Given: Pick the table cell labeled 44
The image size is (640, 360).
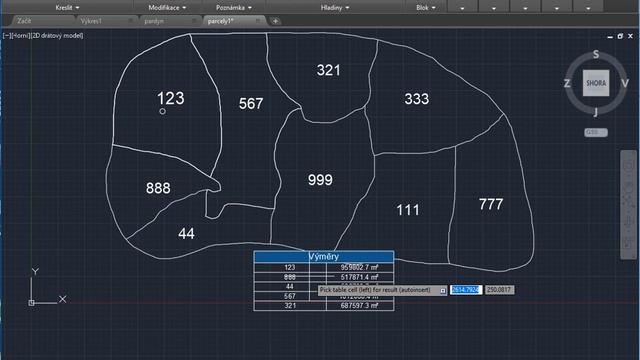Looking at the screenshot, I should (290, 287).
